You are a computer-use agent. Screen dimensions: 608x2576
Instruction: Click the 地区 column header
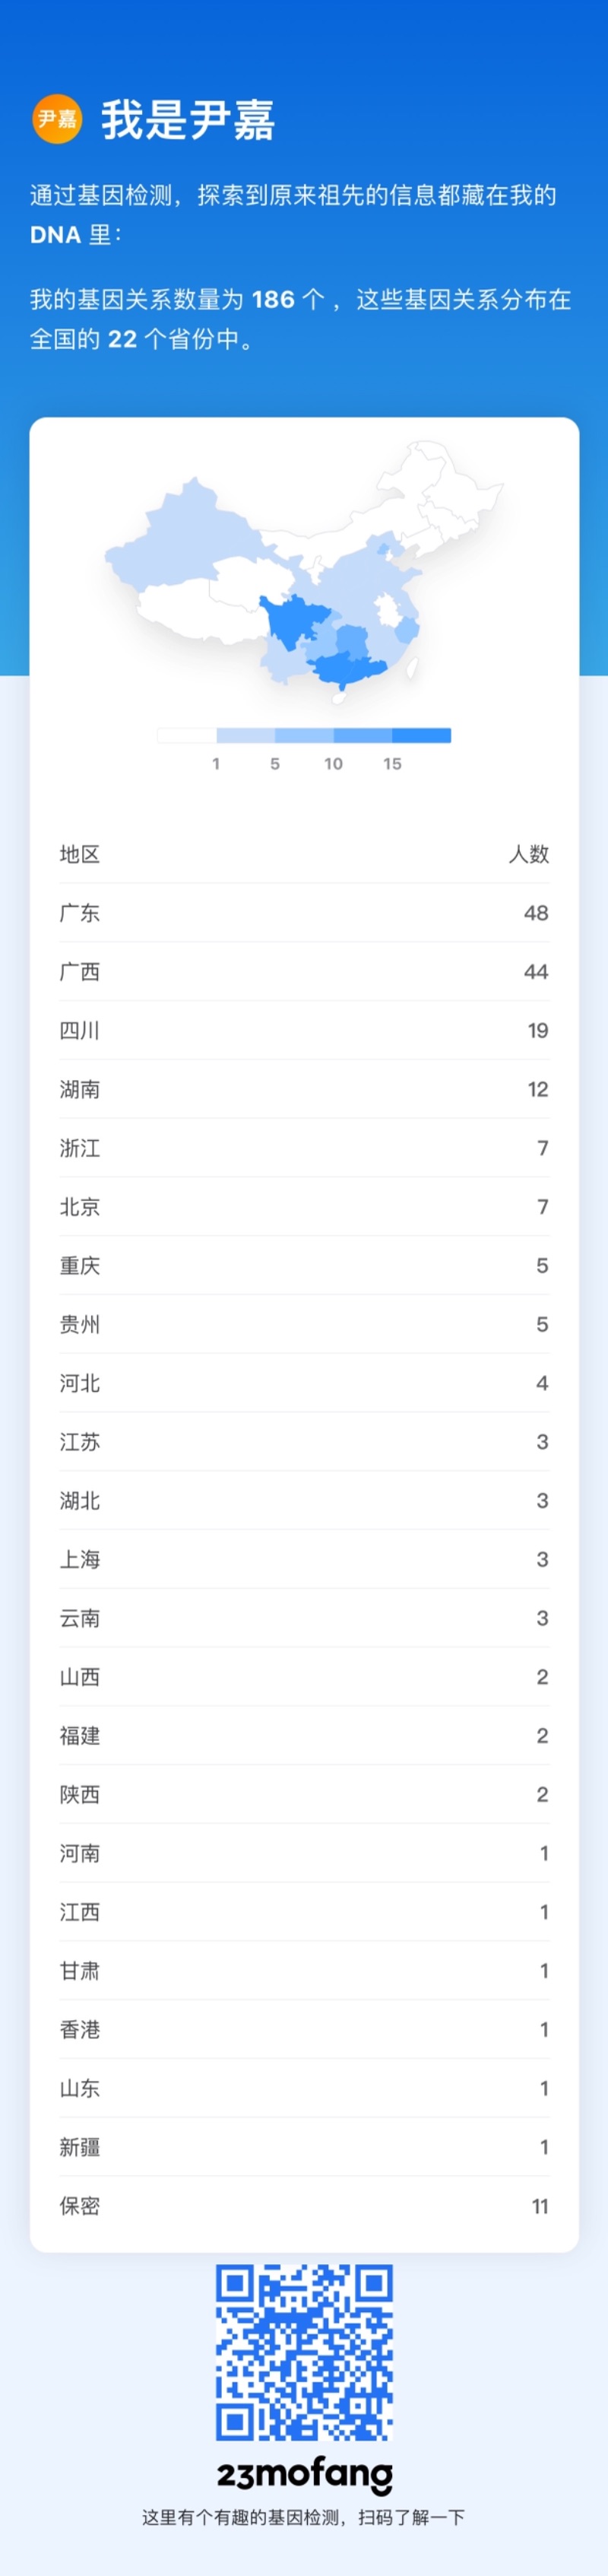click(80, 854)
